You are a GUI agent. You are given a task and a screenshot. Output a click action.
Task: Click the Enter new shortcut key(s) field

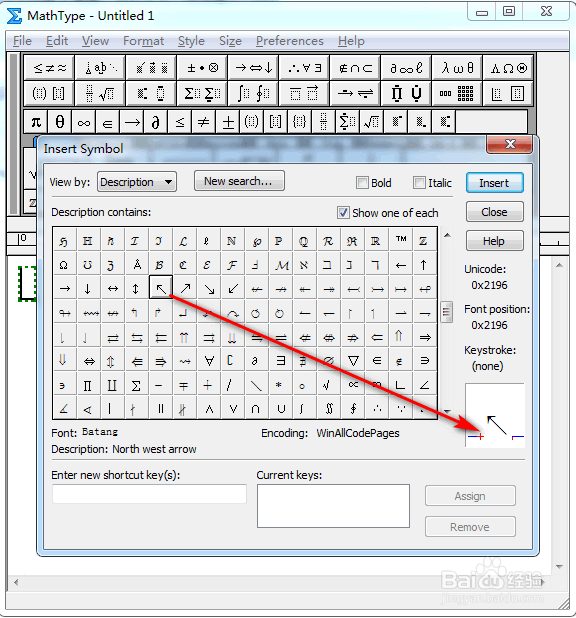(x=149, y=494)
